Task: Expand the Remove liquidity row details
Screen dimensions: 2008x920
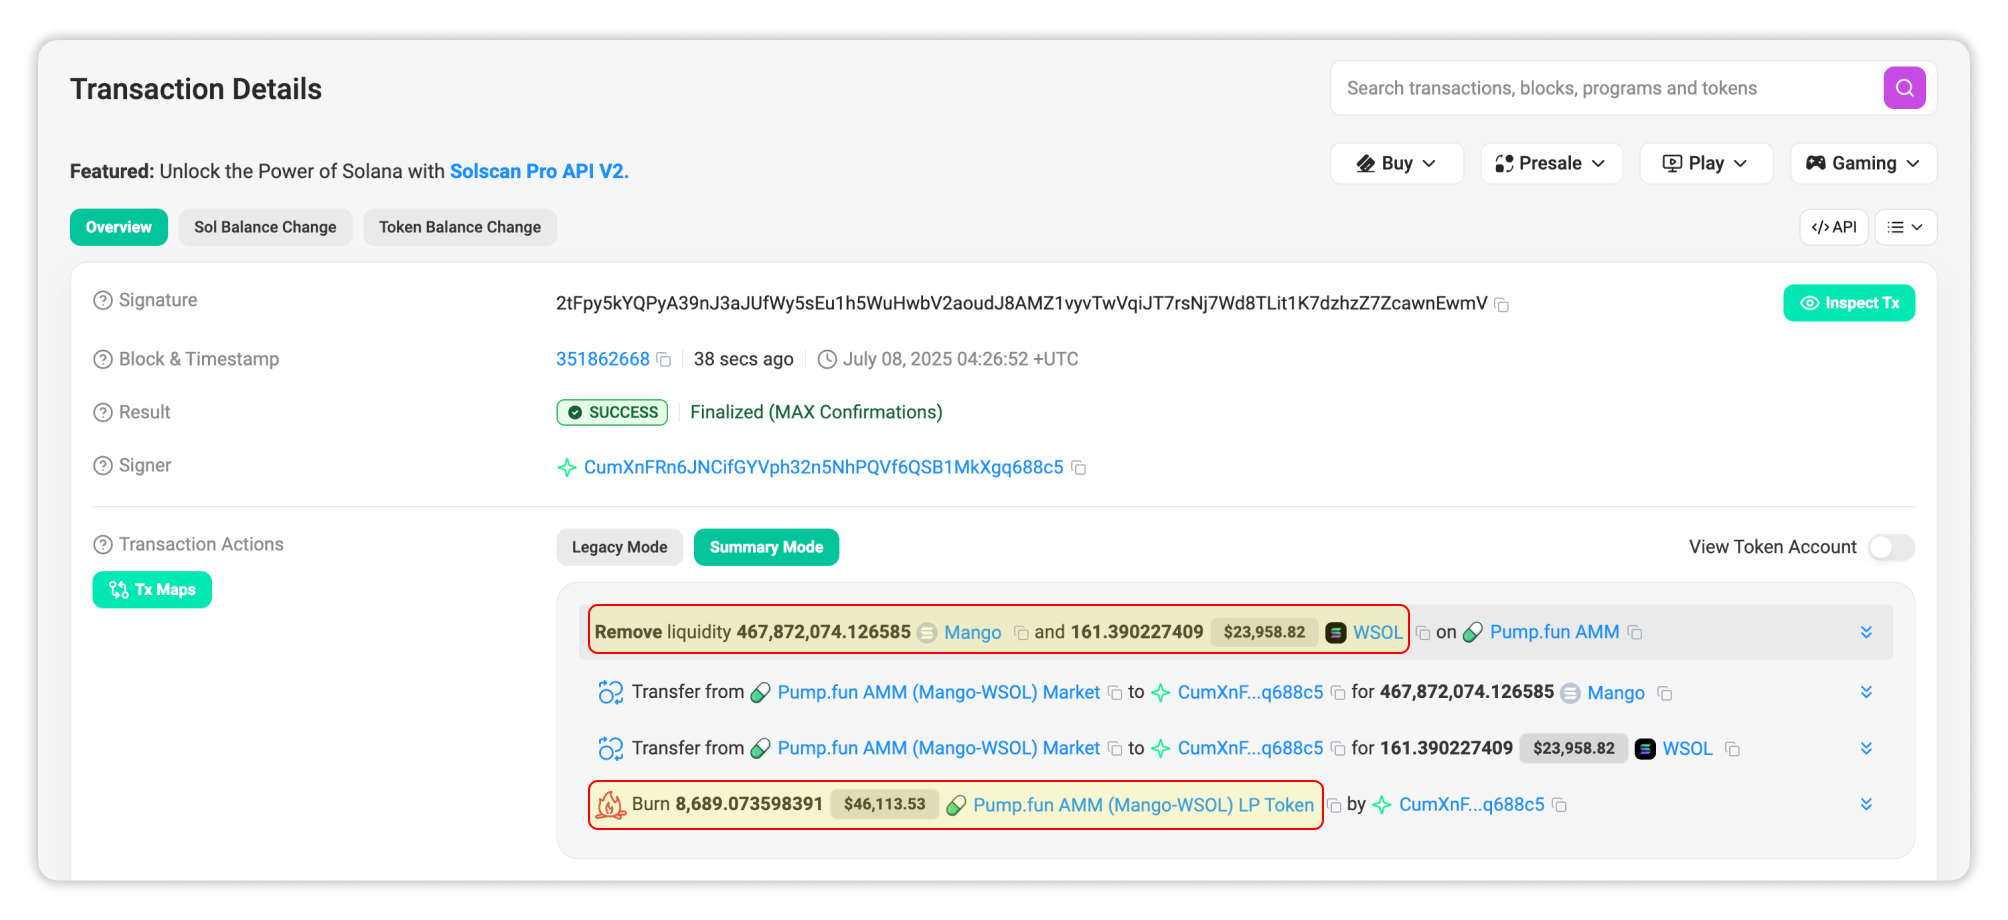Action: pyautogui.click(x=1866, y=632)
